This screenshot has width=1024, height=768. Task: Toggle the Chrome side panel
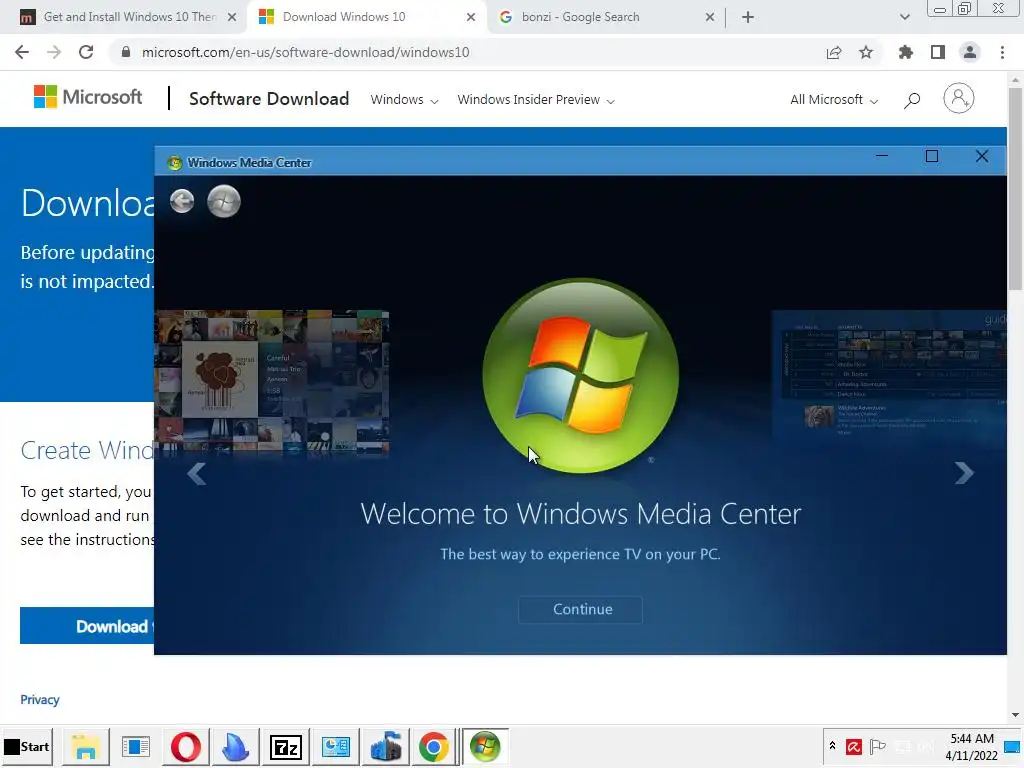938,52
